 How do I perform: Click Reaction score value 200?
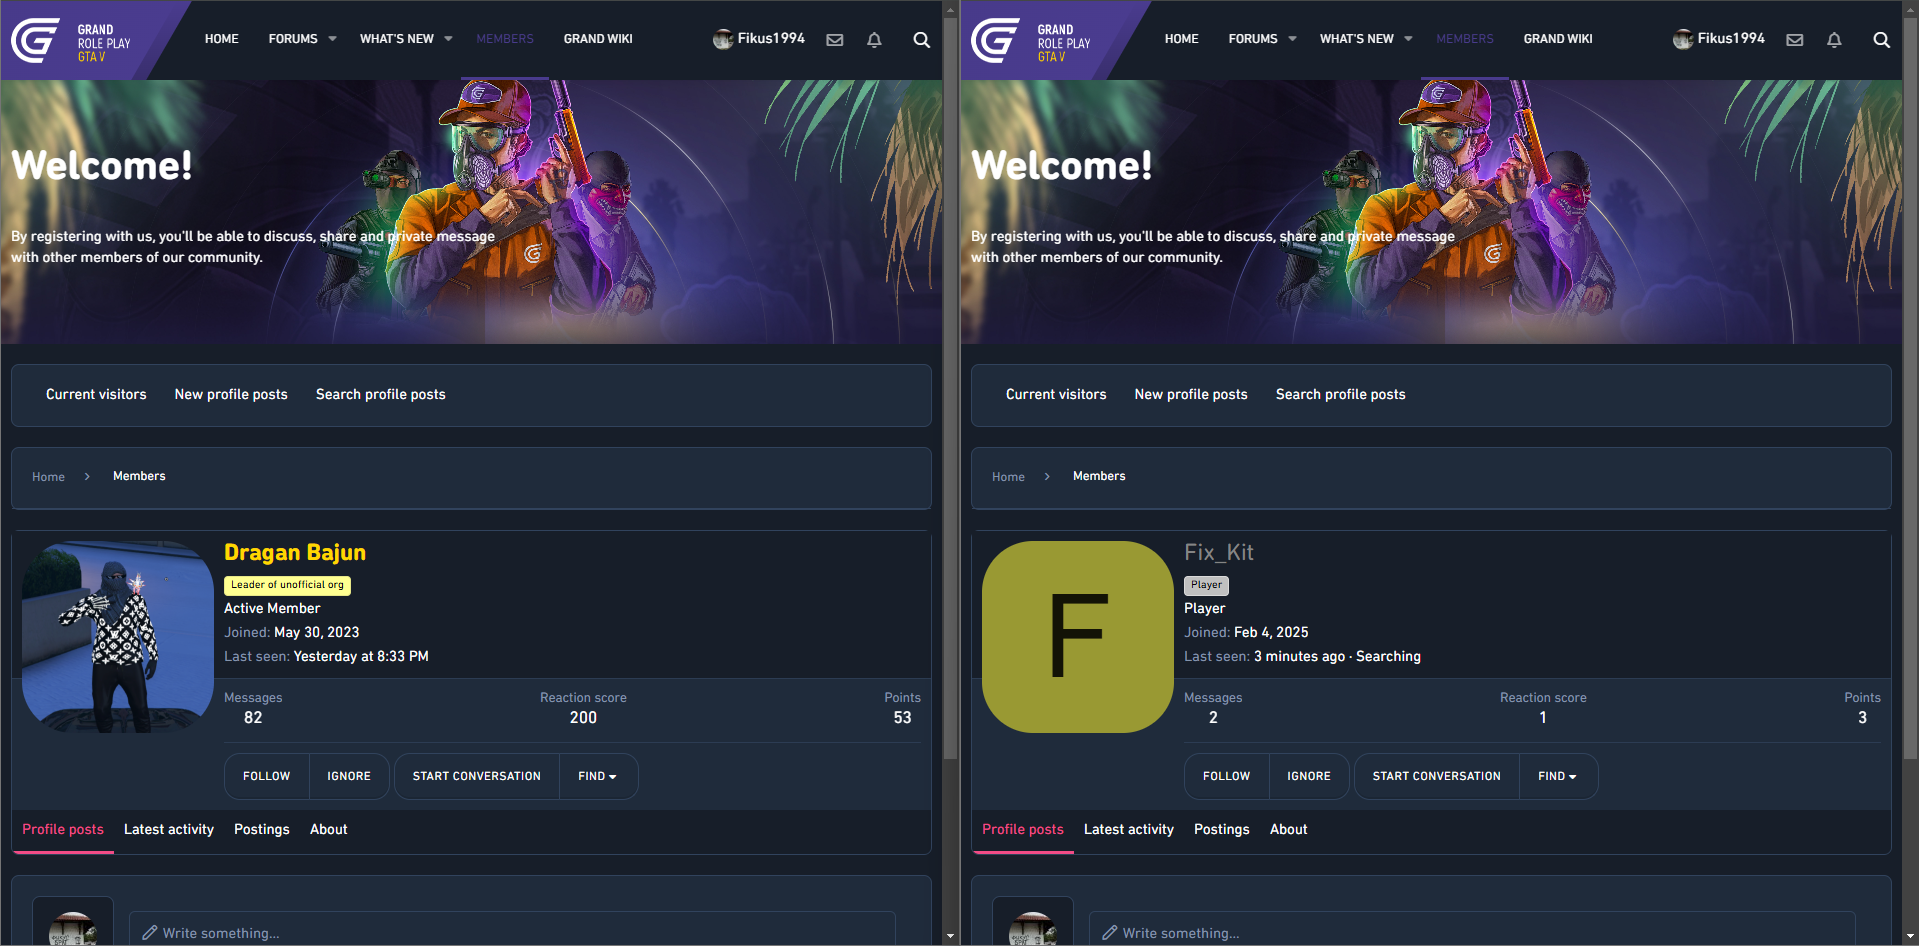(583, 717)
